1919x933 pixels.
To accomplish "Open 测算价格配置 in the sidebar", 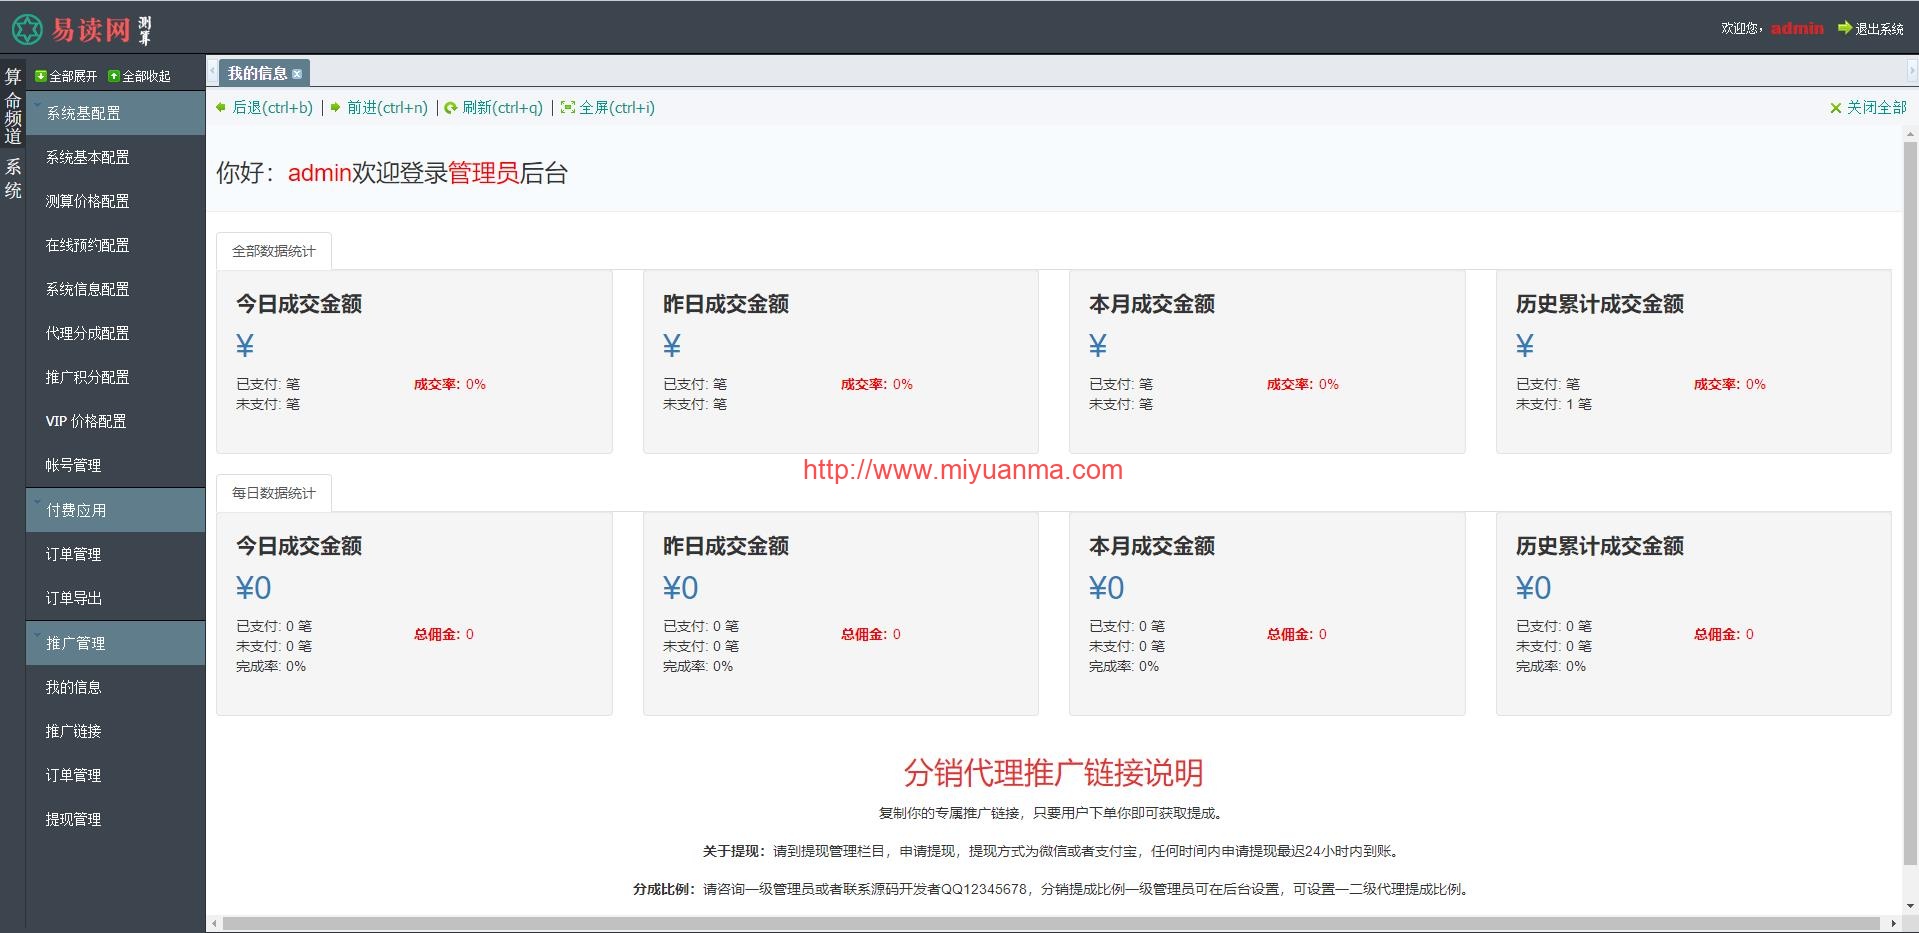I will [x=87, y=202].
